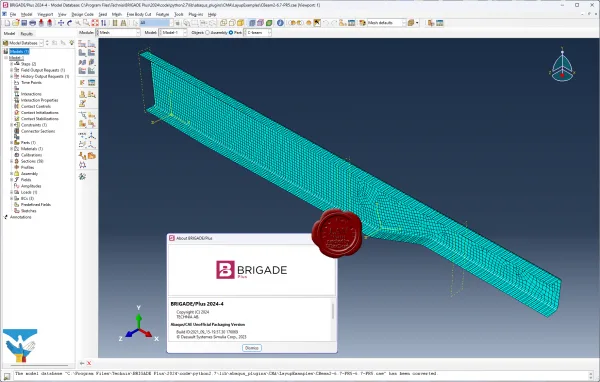Viewport: 600px width, 382px height.
Task: Expand the Steps (2) tree node
Action: [11, 64]
